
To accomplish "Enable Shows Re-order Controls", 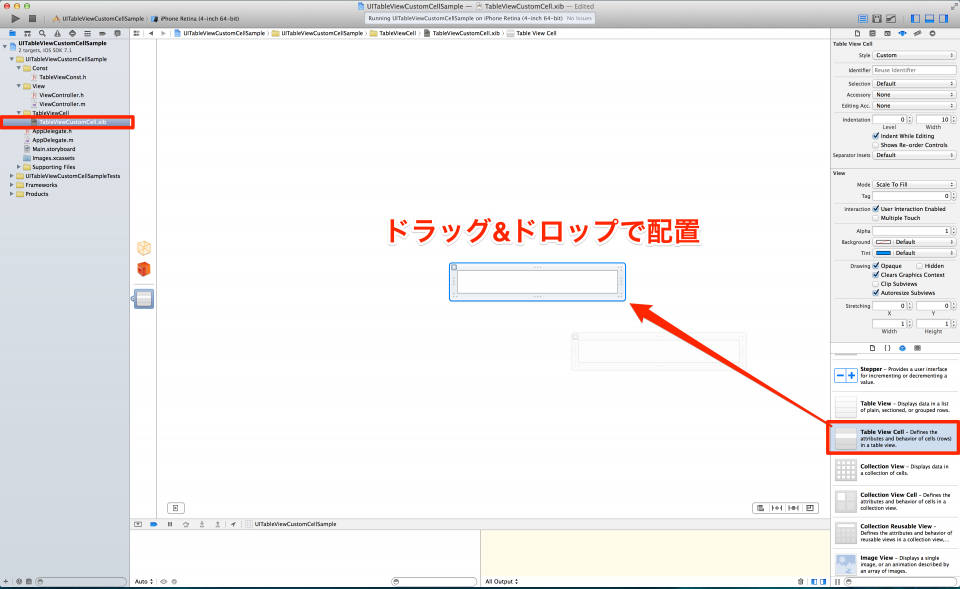I will pos(875,145).
